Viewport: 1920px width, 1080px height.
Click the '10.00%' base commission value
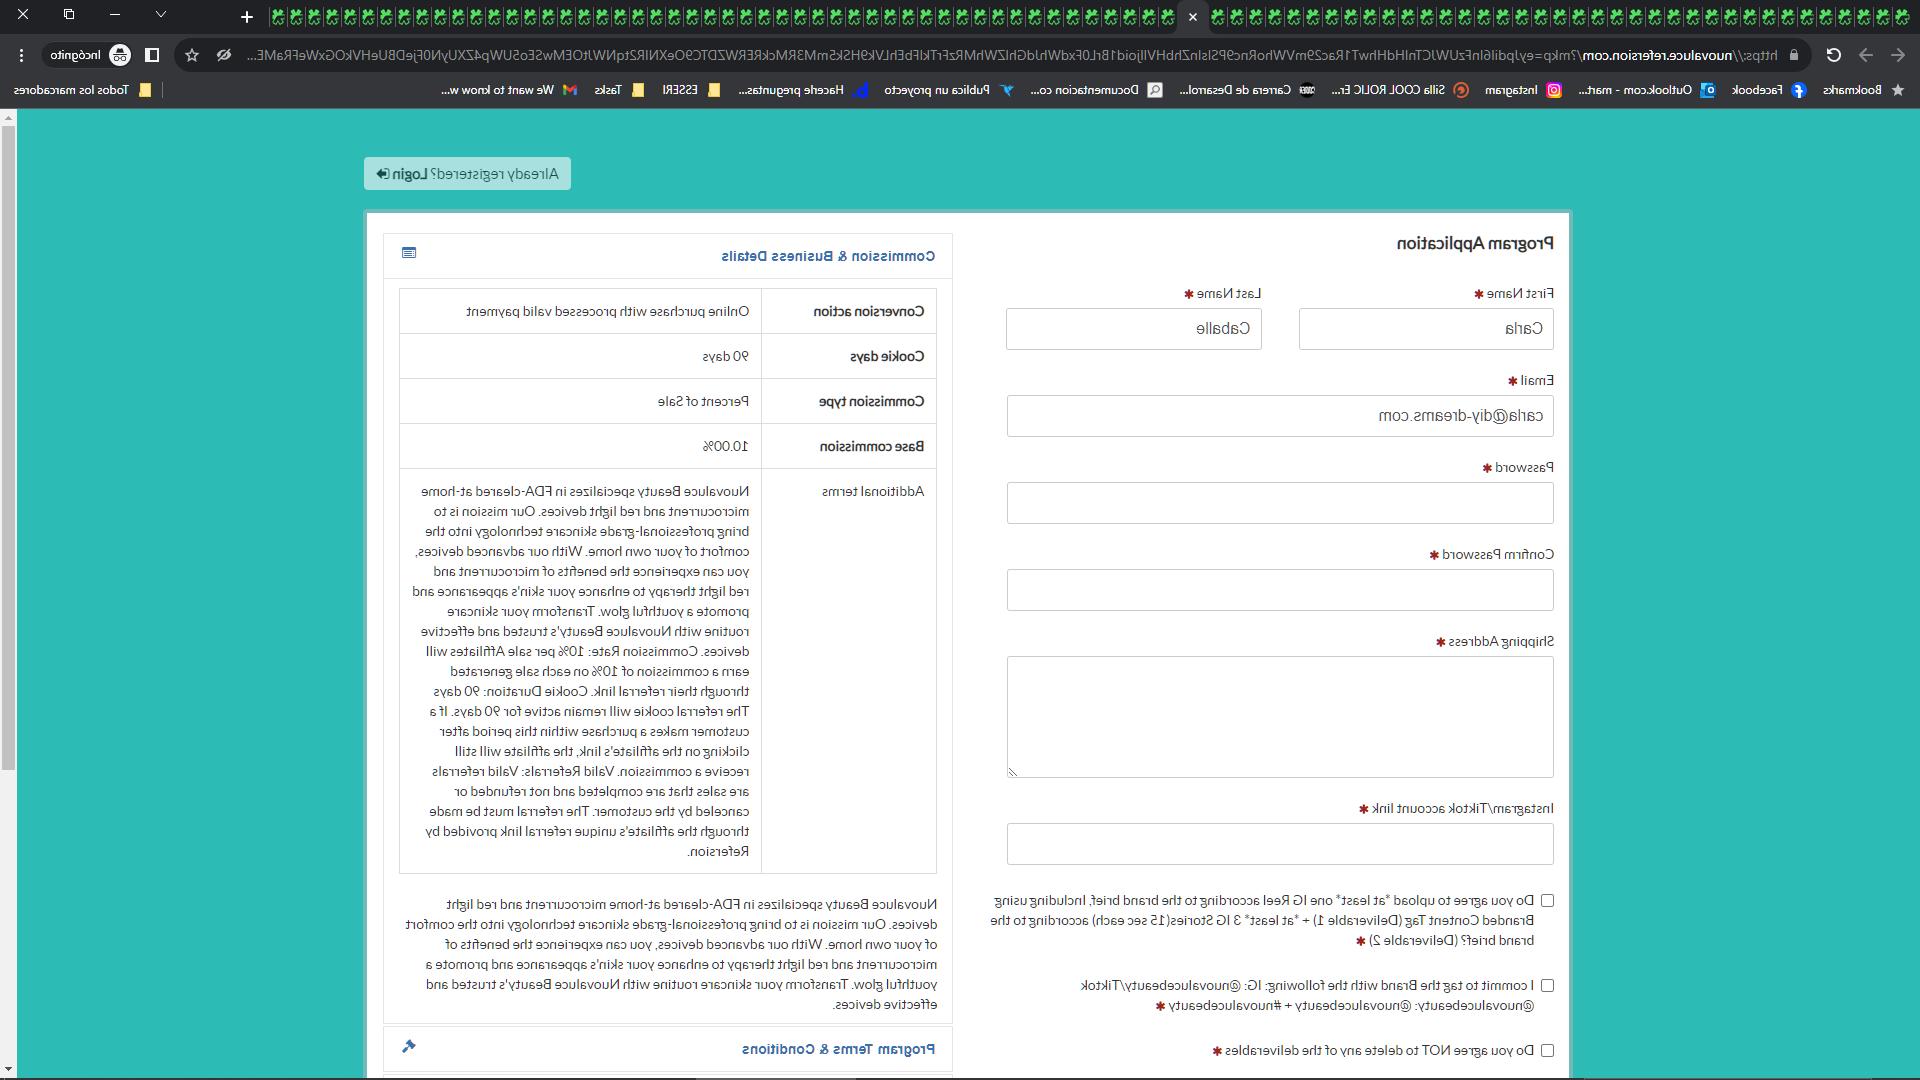pos(725,447)
